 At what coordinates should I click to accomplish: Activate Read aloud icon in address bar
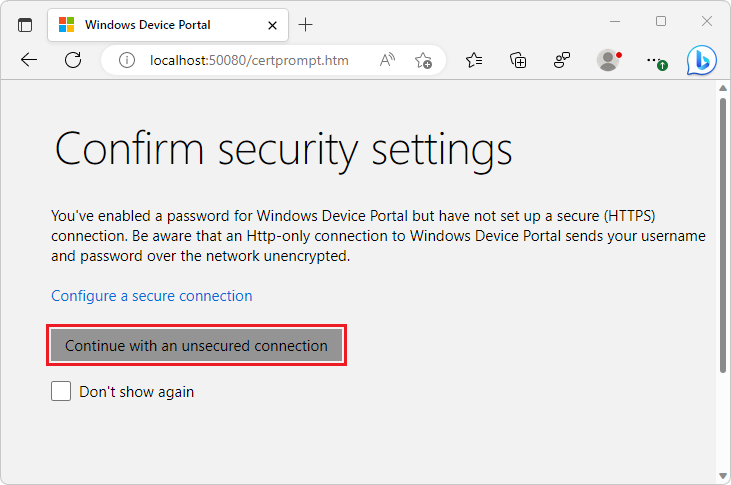coord(387,60)
